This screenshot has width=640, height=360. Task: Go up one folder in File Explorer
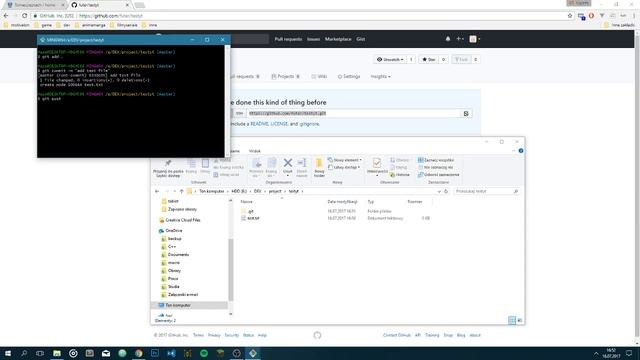[182, 191]
